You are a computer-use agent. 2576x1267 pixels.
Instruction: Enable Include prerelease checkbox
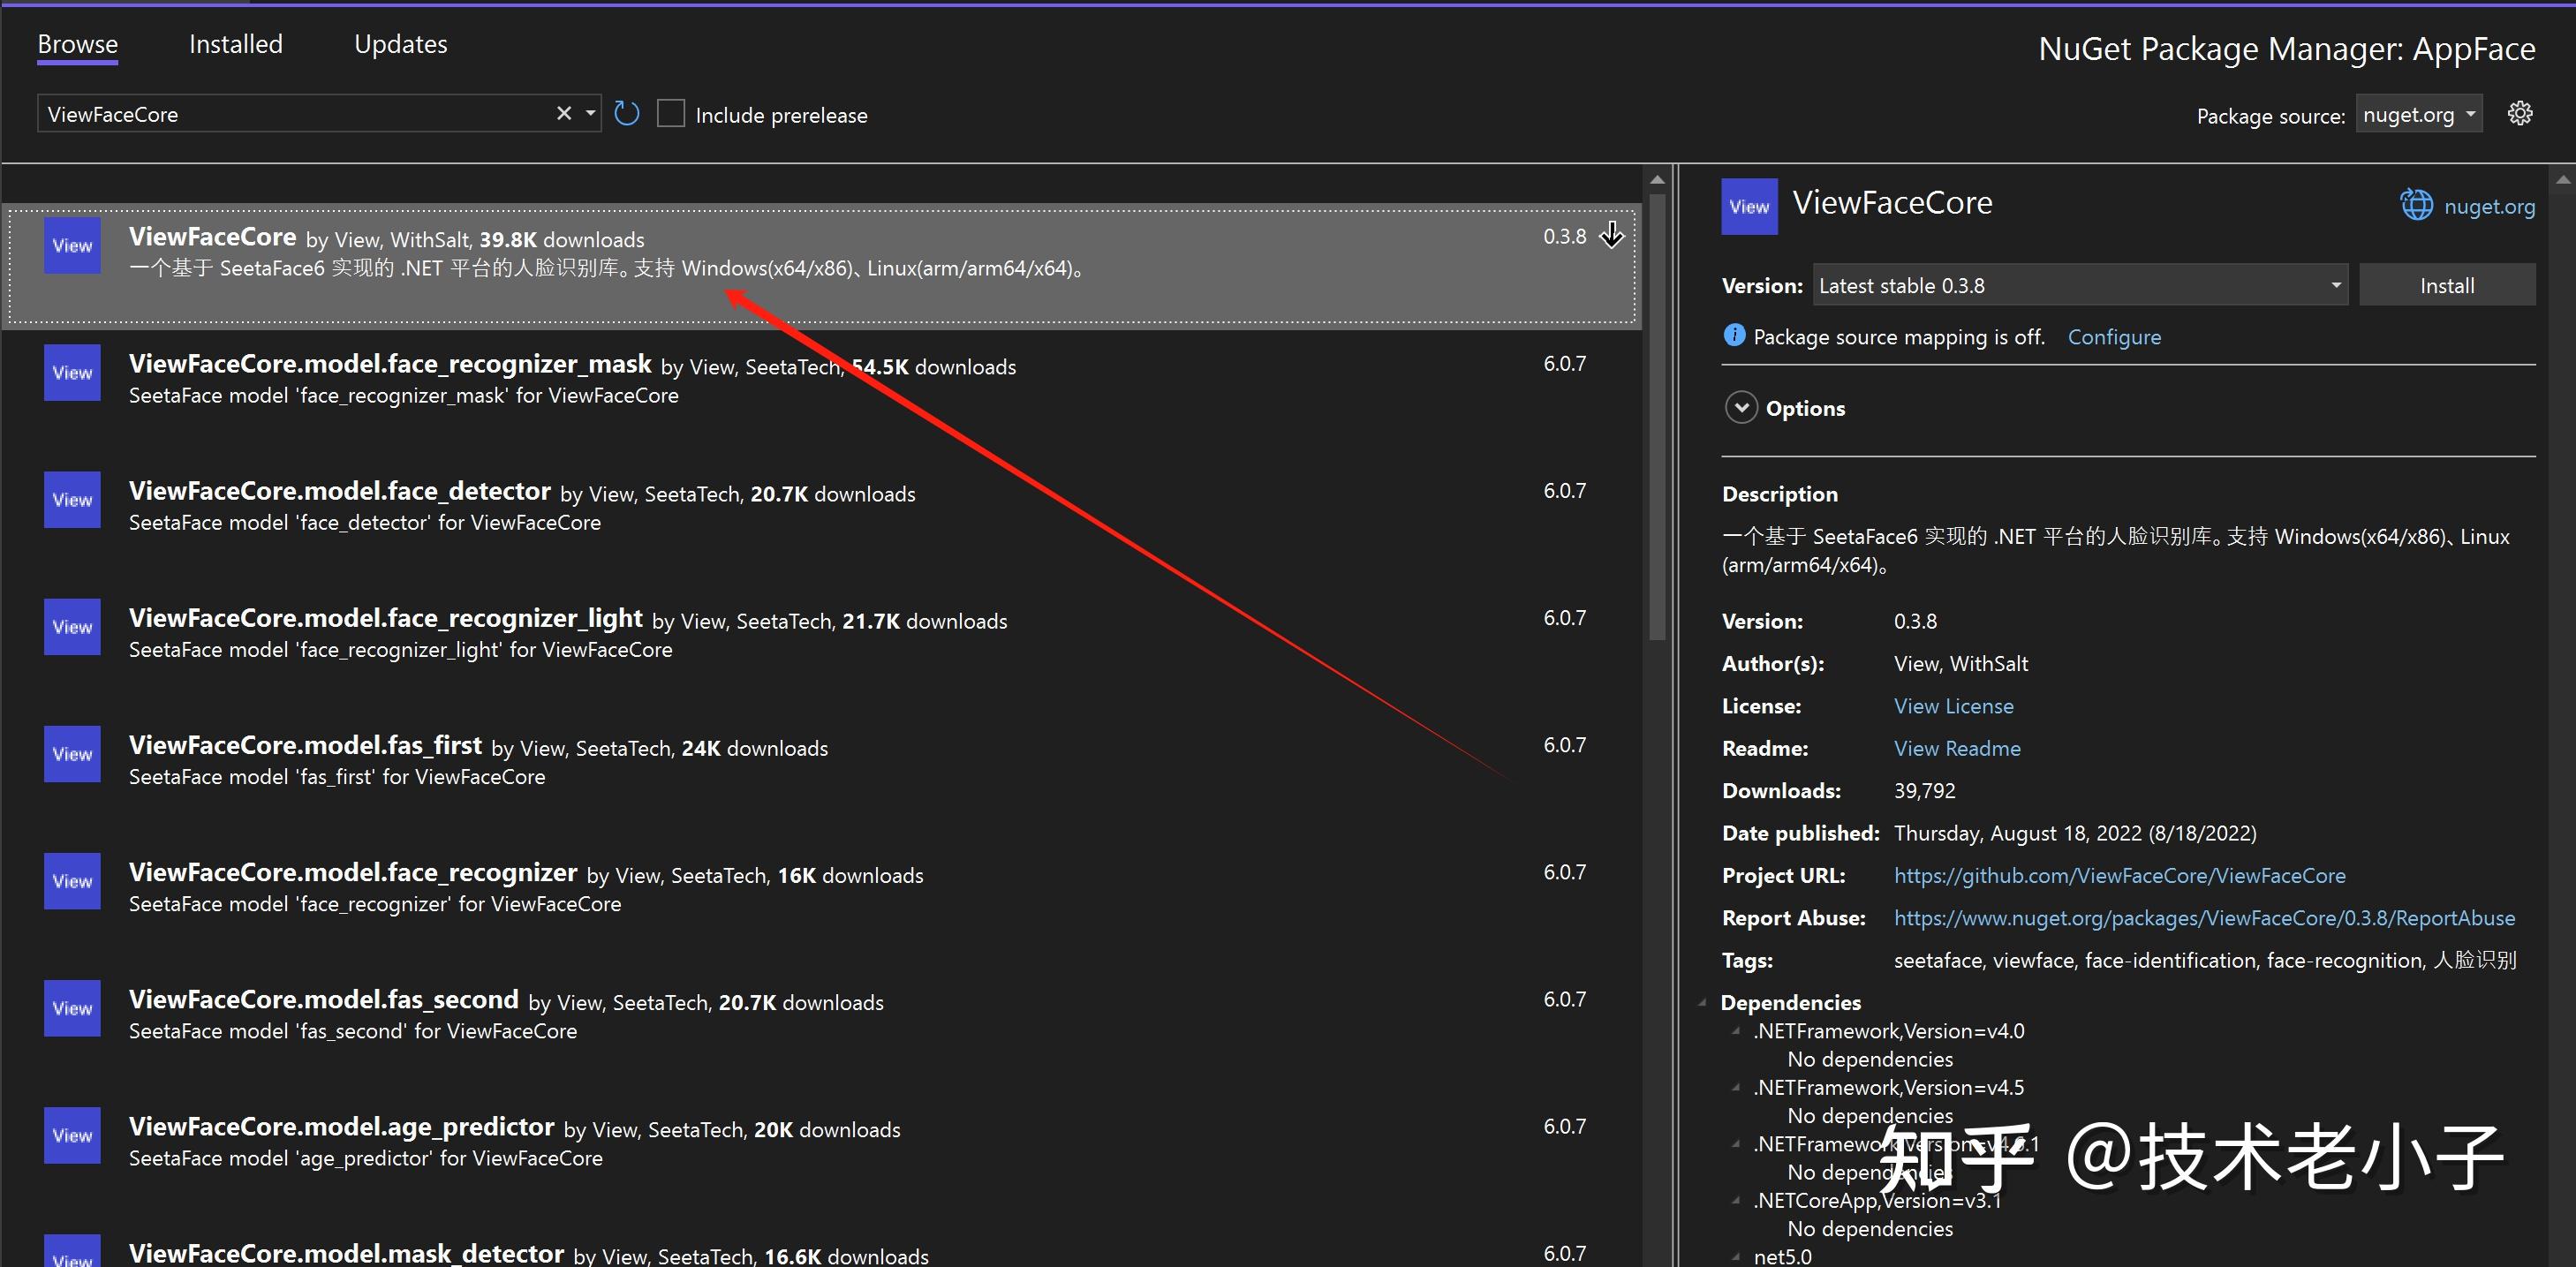point(671,114)
